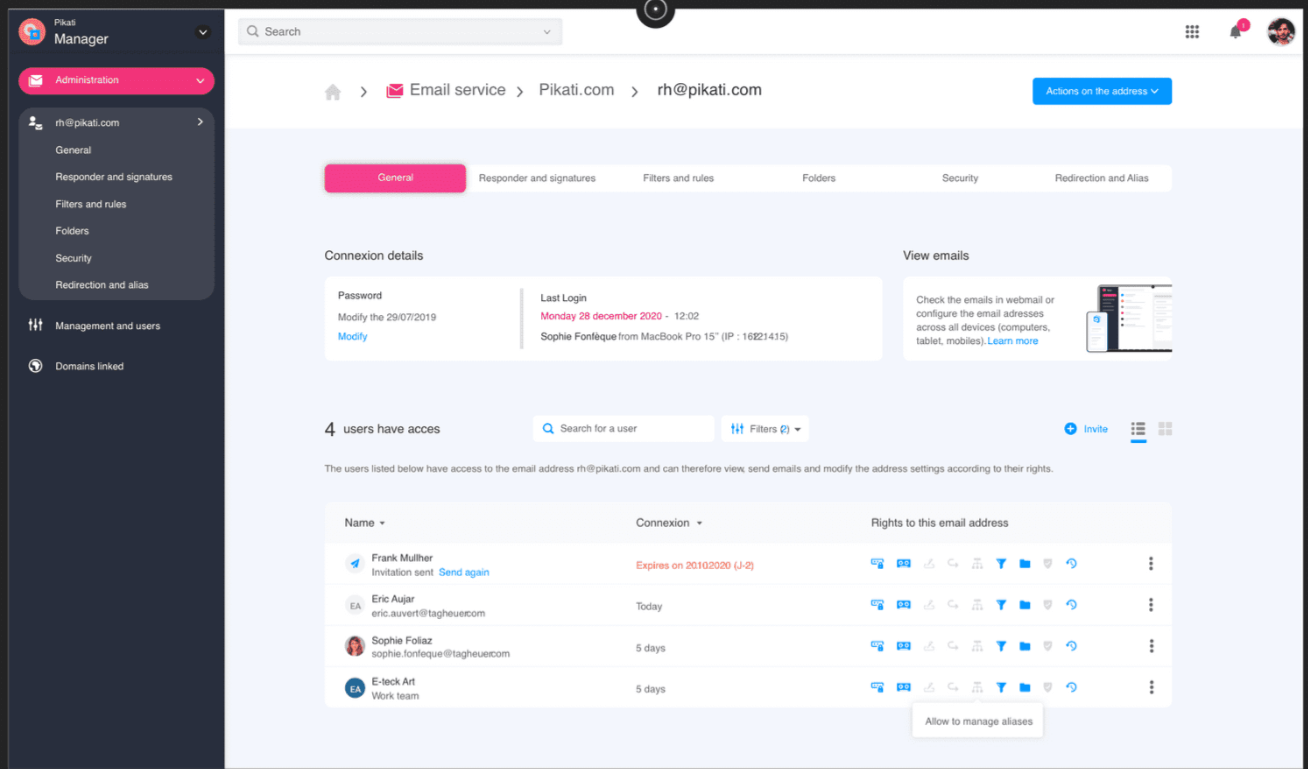Open the apps grid launcher icon
The image size is (1308, 769).
[1192, 32]
